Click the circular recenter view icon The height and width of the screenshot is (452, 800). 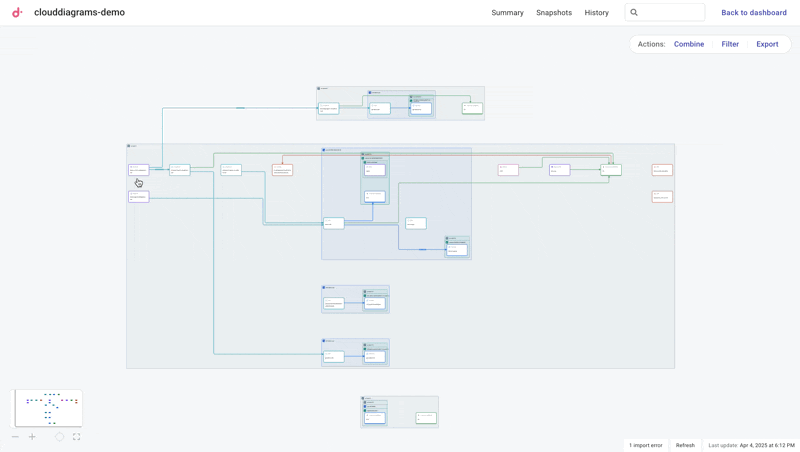click(59, 437)
